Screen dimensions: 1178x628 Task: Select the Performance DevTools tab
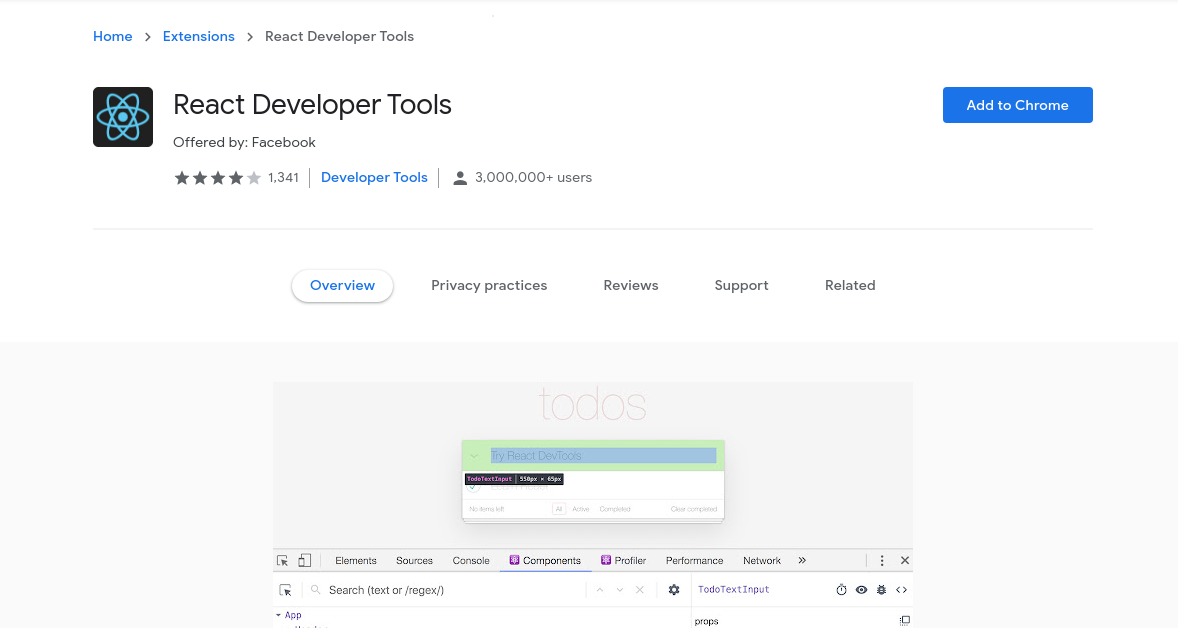pos(694,560)
